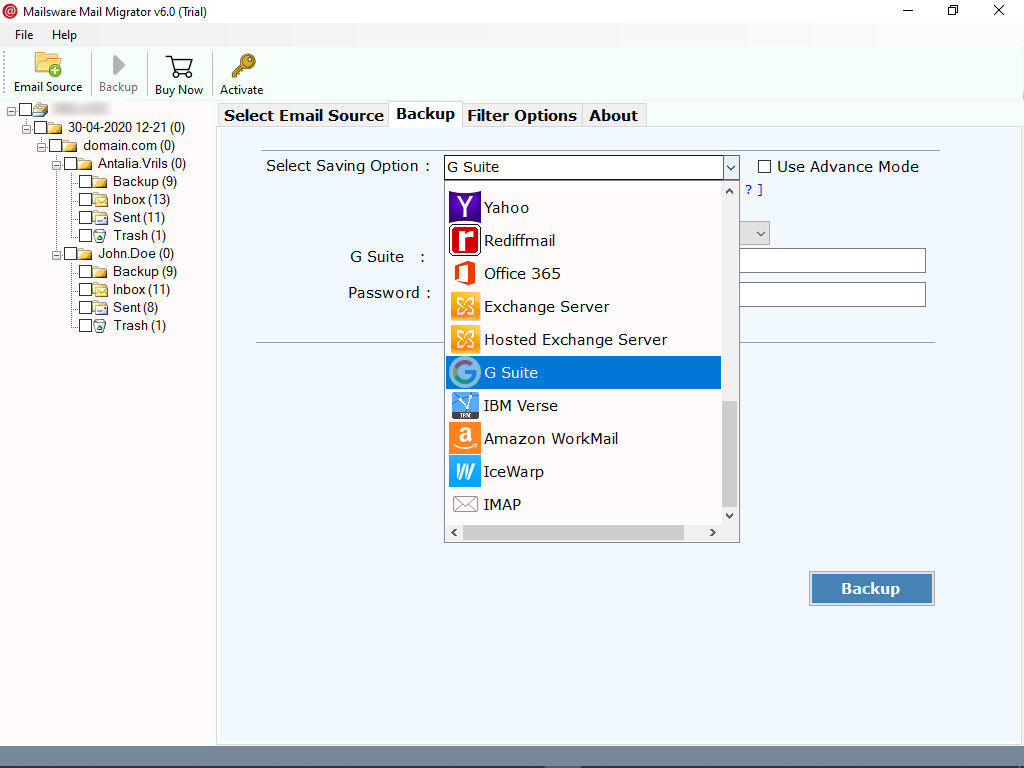The height and width of the screenshot is (768, 1024).
Task: Check the 30-04-2020 12-21 checkbox
Action: (x=40, y=127)
